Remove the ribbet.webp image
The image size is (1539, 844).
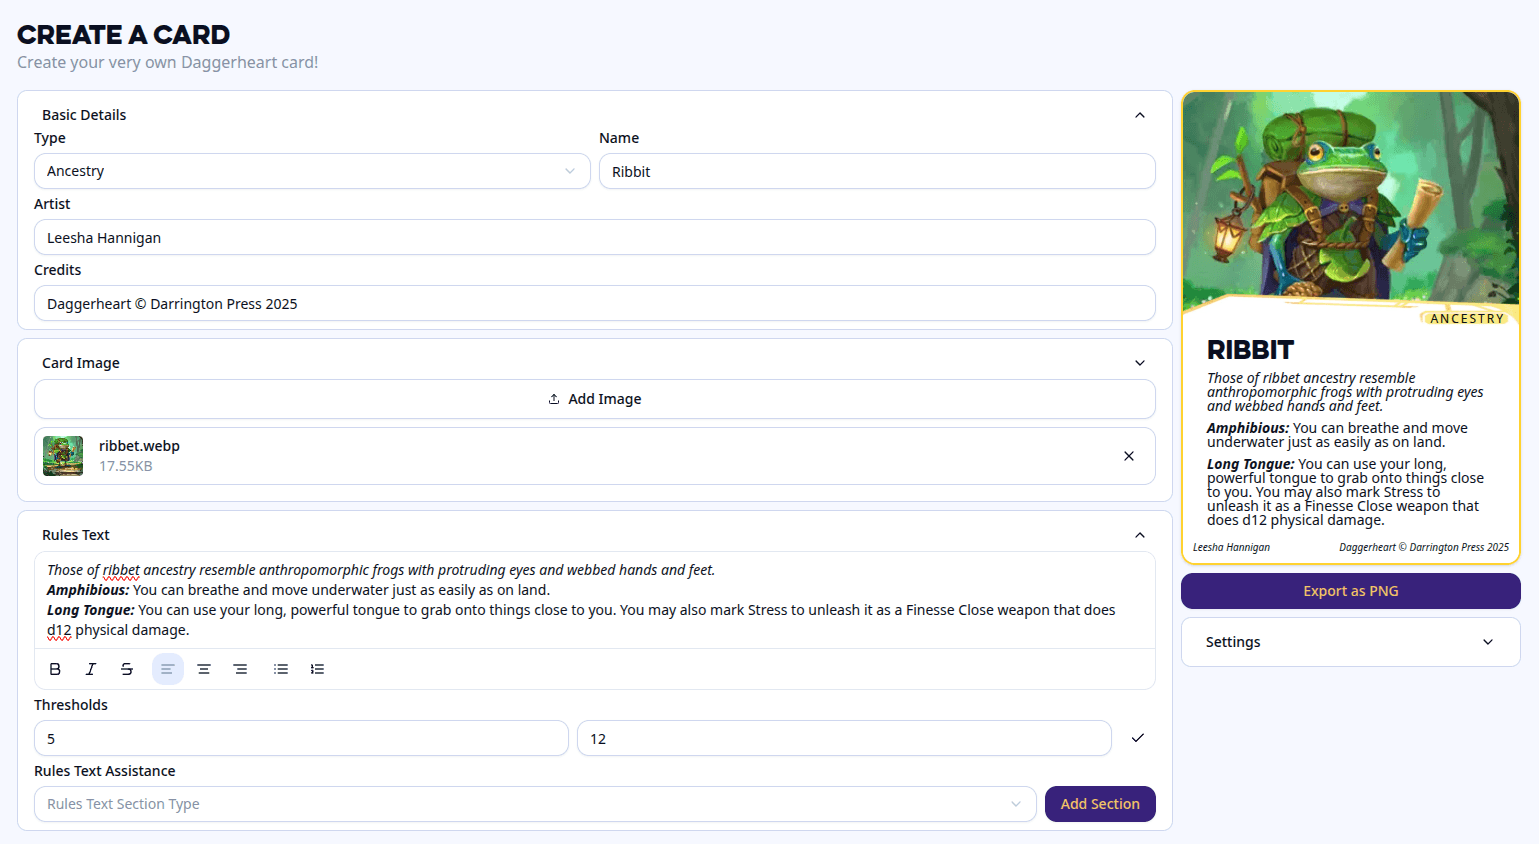coord(1128,456)
